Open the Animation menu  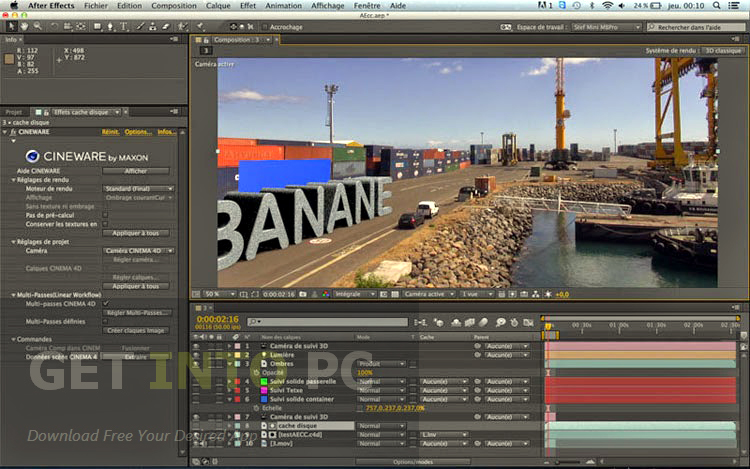[x=284, y=6]
